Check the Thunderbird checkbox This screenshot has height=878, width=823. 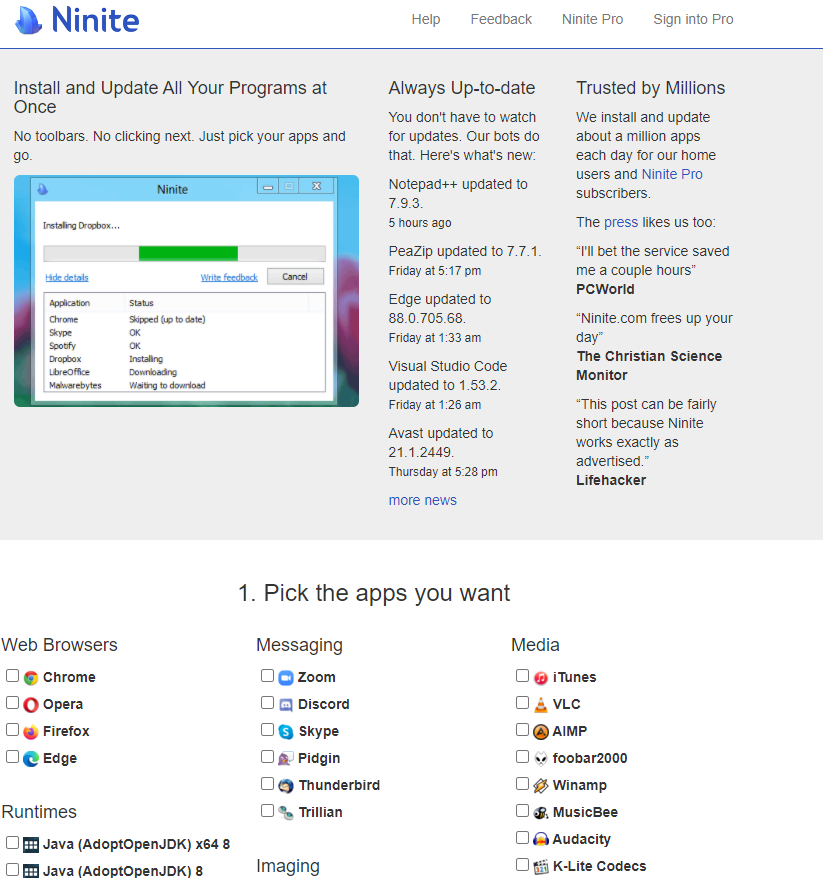tap(268, 784)
